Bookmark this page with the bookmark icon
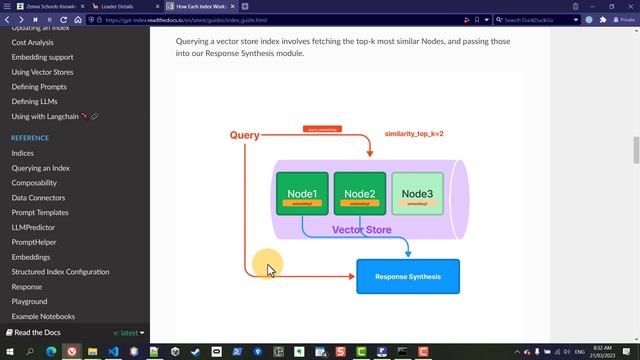640x360 pixels. 477,20
